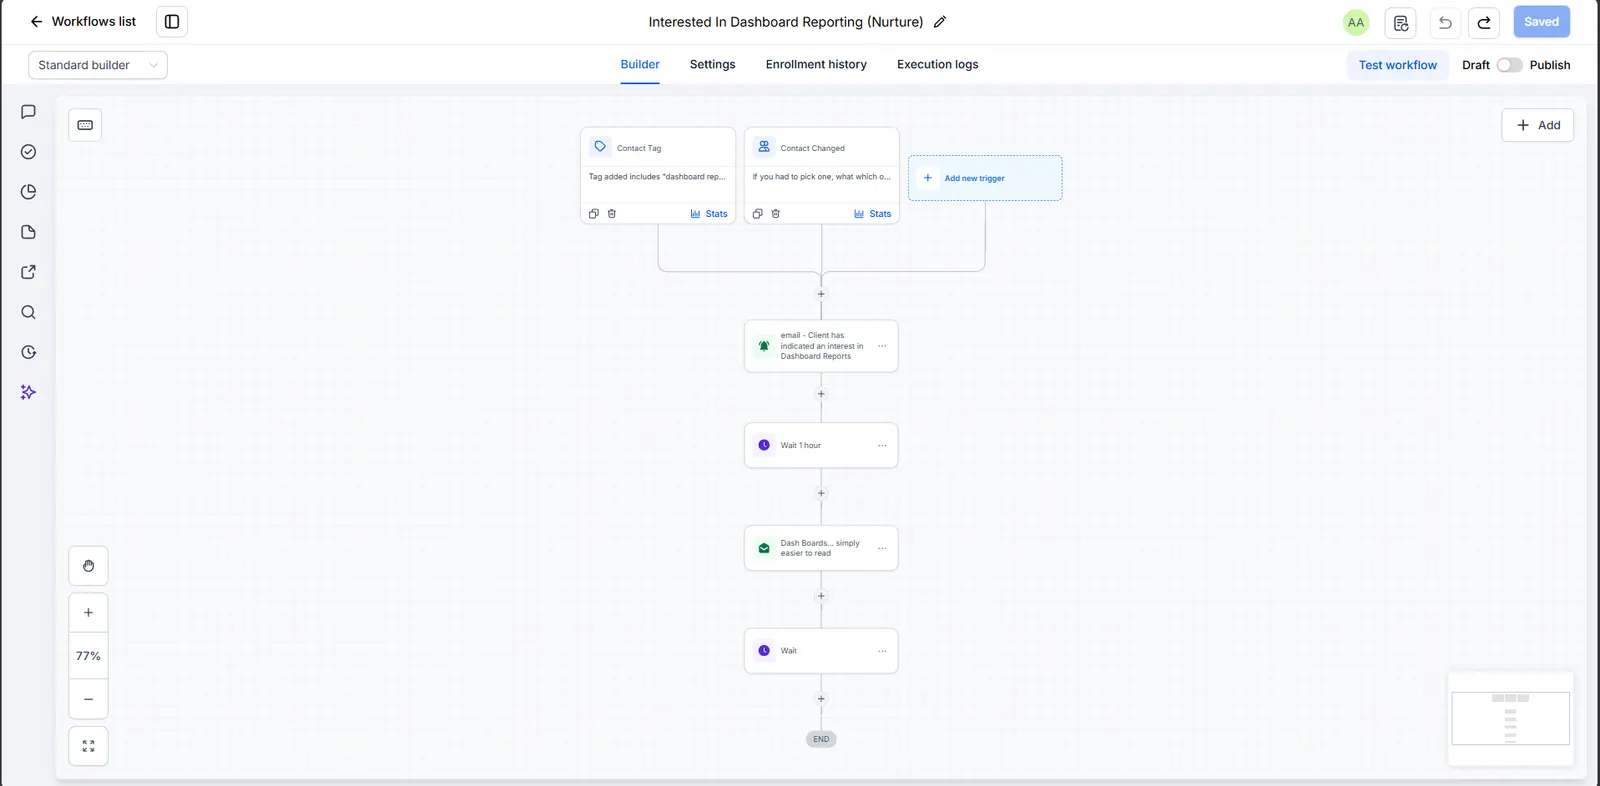This screenshot has height=786, width=1600.
Task: Open the history clock sidebar icon
Action: [x=28, y=352]
